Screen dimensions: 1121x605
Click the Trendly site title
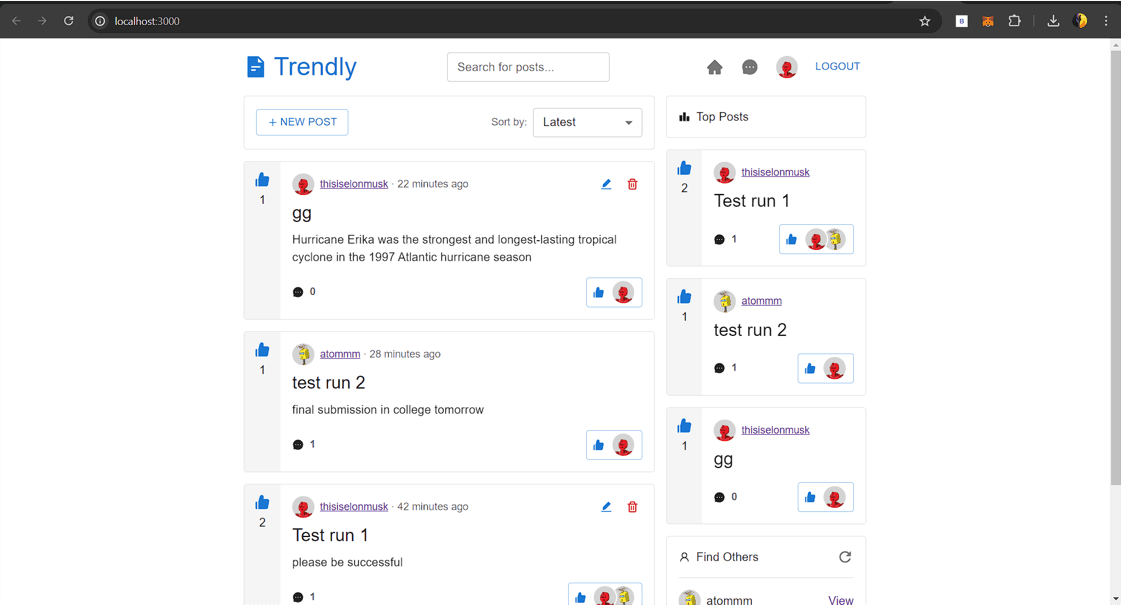click(x=315, y=67)
